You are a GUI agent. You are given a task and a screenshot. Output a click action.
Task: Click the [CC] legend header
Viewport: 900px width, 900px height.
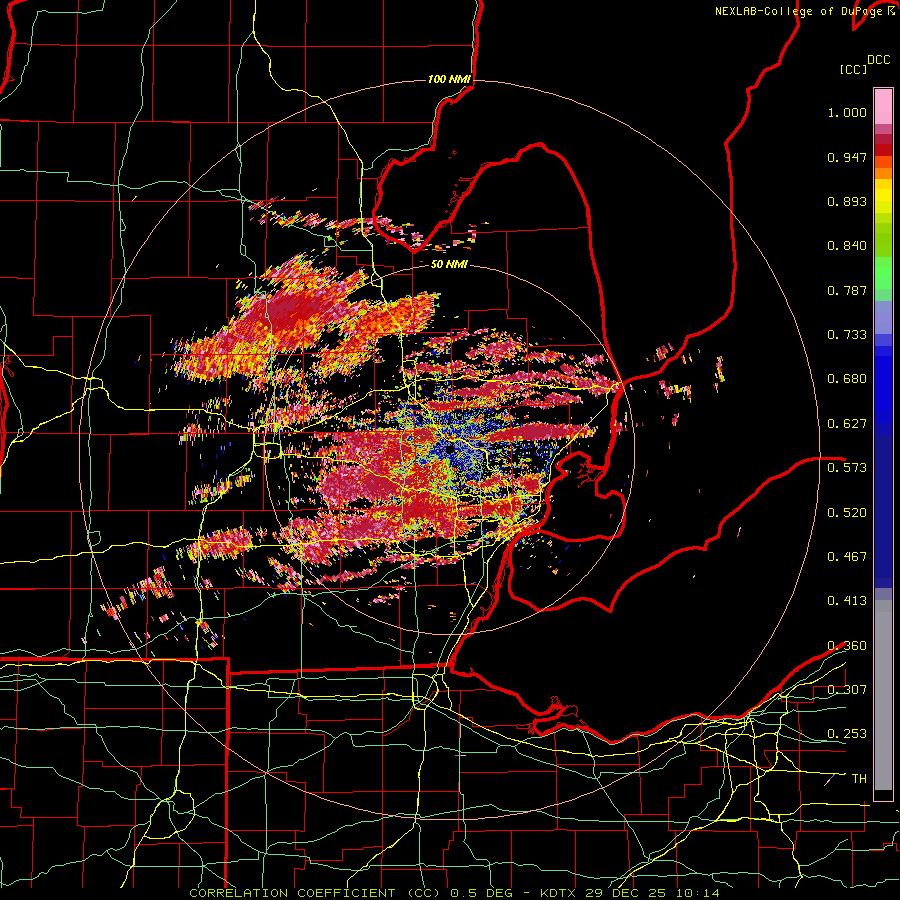click(x=853, y=69)
